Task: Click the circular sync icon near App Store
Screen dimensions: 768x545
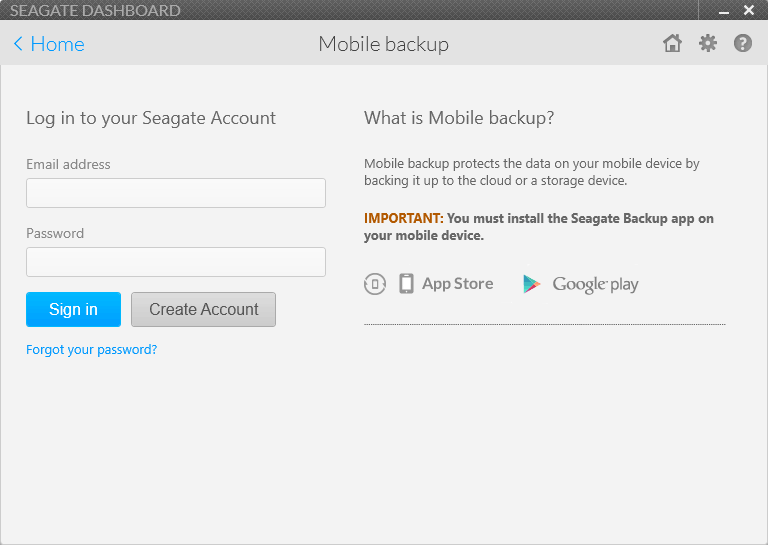Action: pos(375,284)
